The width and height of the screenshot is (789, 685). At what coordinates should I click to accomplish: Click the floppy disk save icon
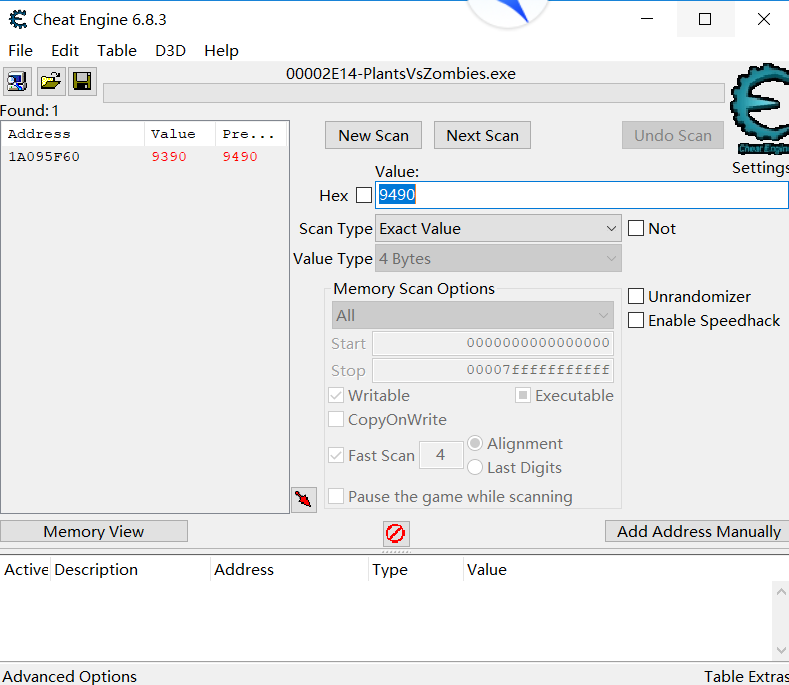[82, 81]
